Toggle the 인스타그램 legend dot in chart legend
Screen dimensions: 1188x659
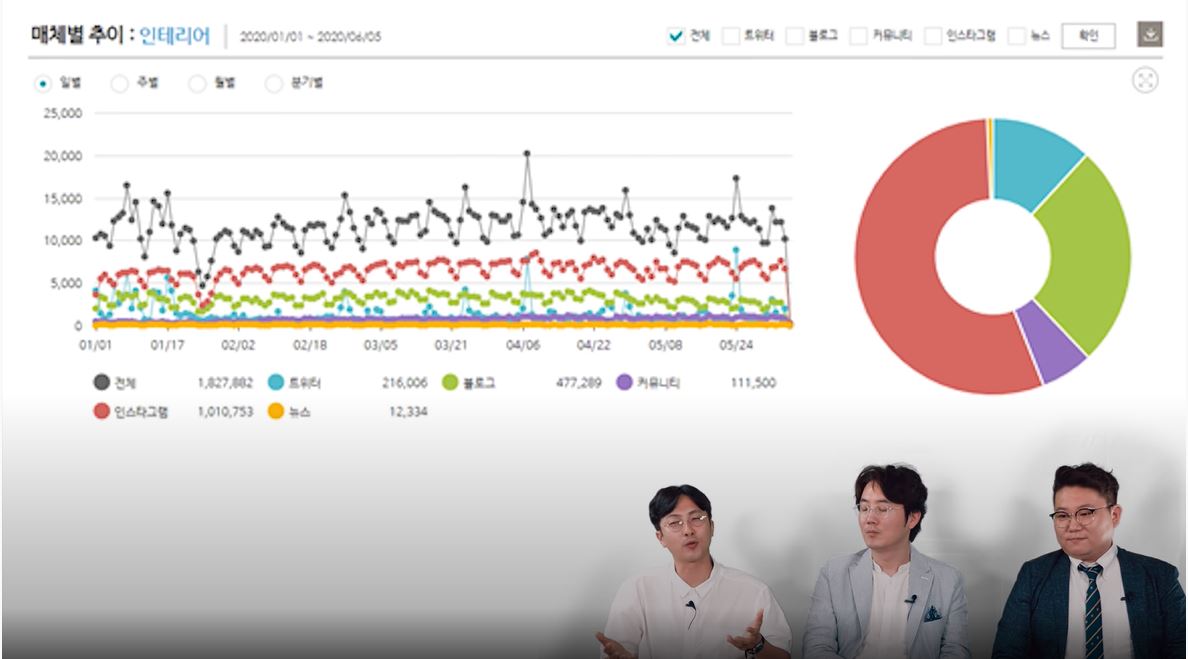pos(102,411)
